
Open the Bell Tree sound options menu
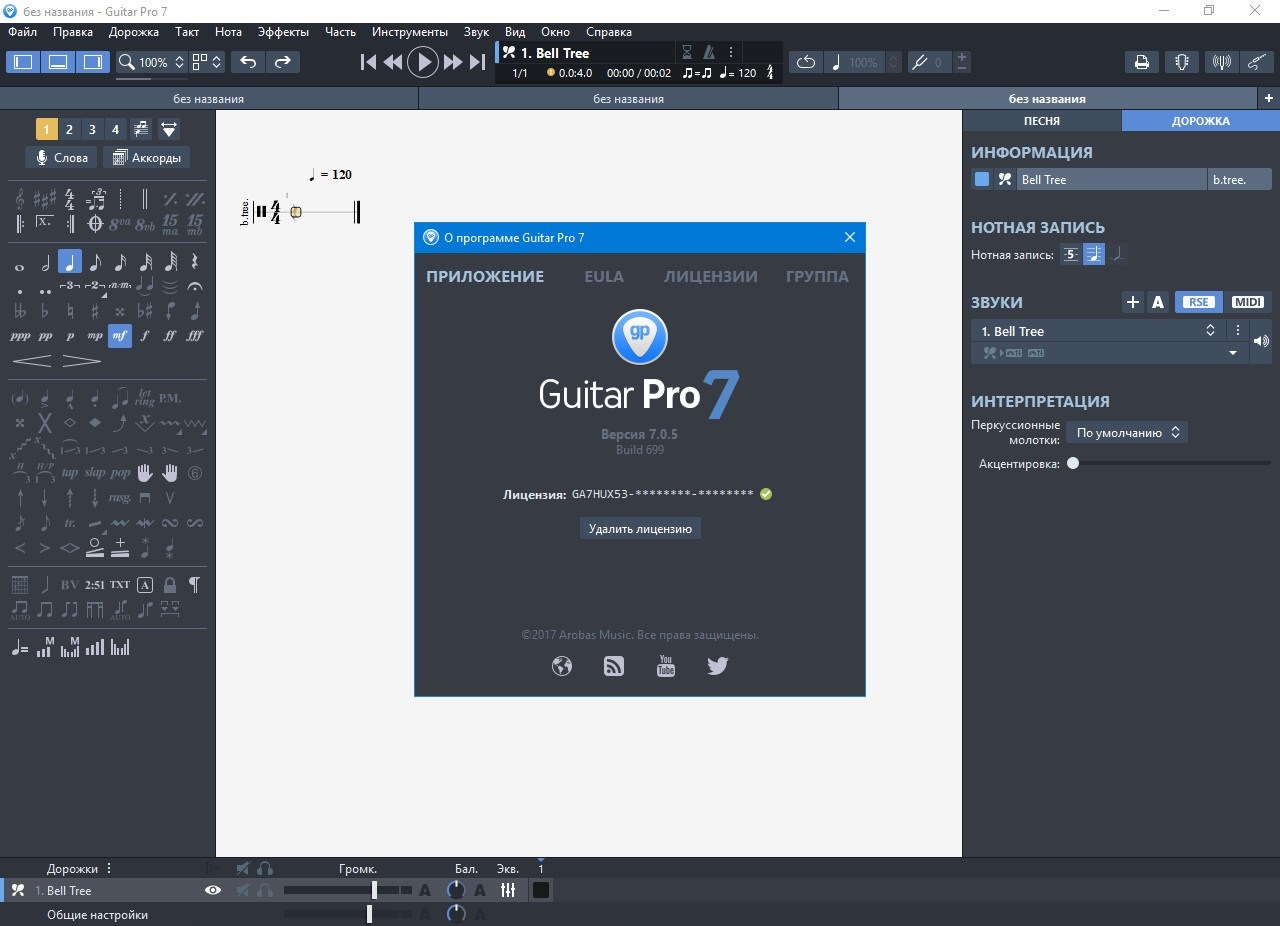click(x=1237, y=331)
